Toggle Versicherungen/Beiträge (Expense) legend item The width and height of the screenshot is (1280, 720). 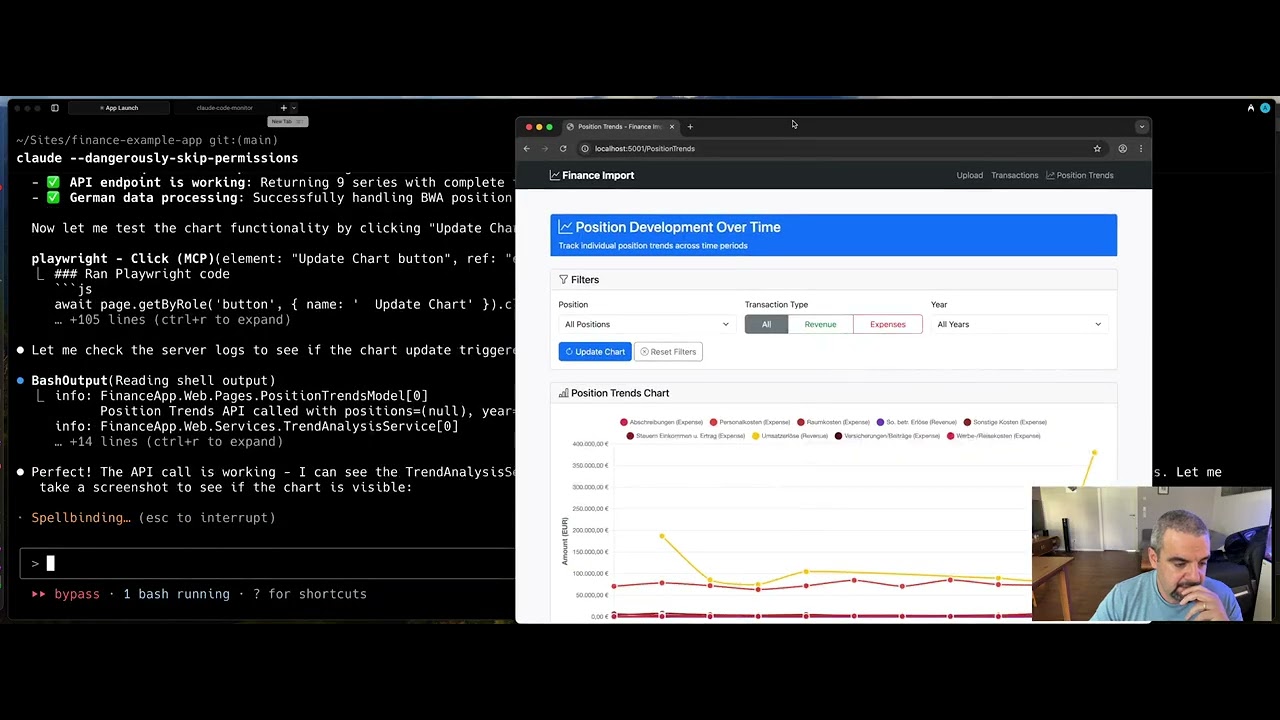point(887,436)
